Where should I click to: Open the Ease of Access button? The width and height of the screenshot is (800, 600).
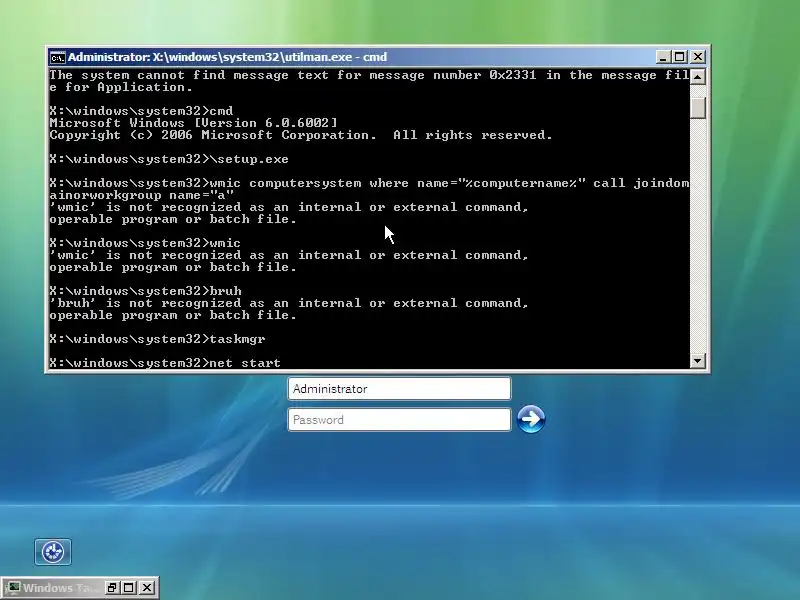(x=53, y=552)
